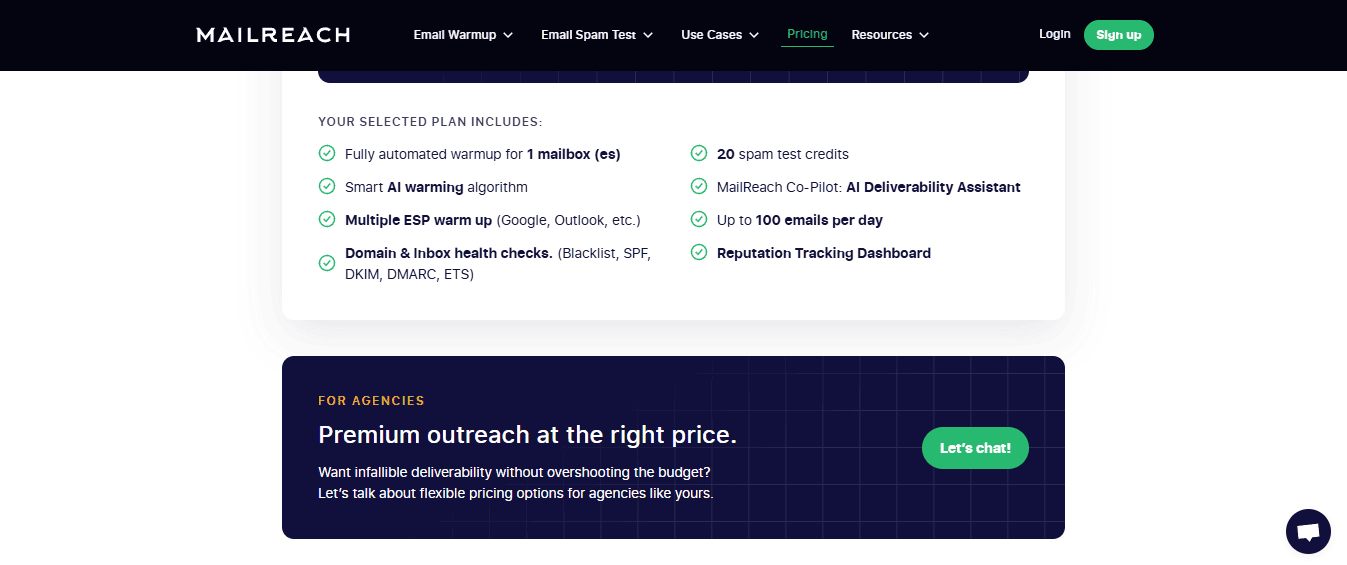The image size is (1347, 565).
Task: Expand the Use Cases dropdown chevron
Action: (x=754, y=35)
